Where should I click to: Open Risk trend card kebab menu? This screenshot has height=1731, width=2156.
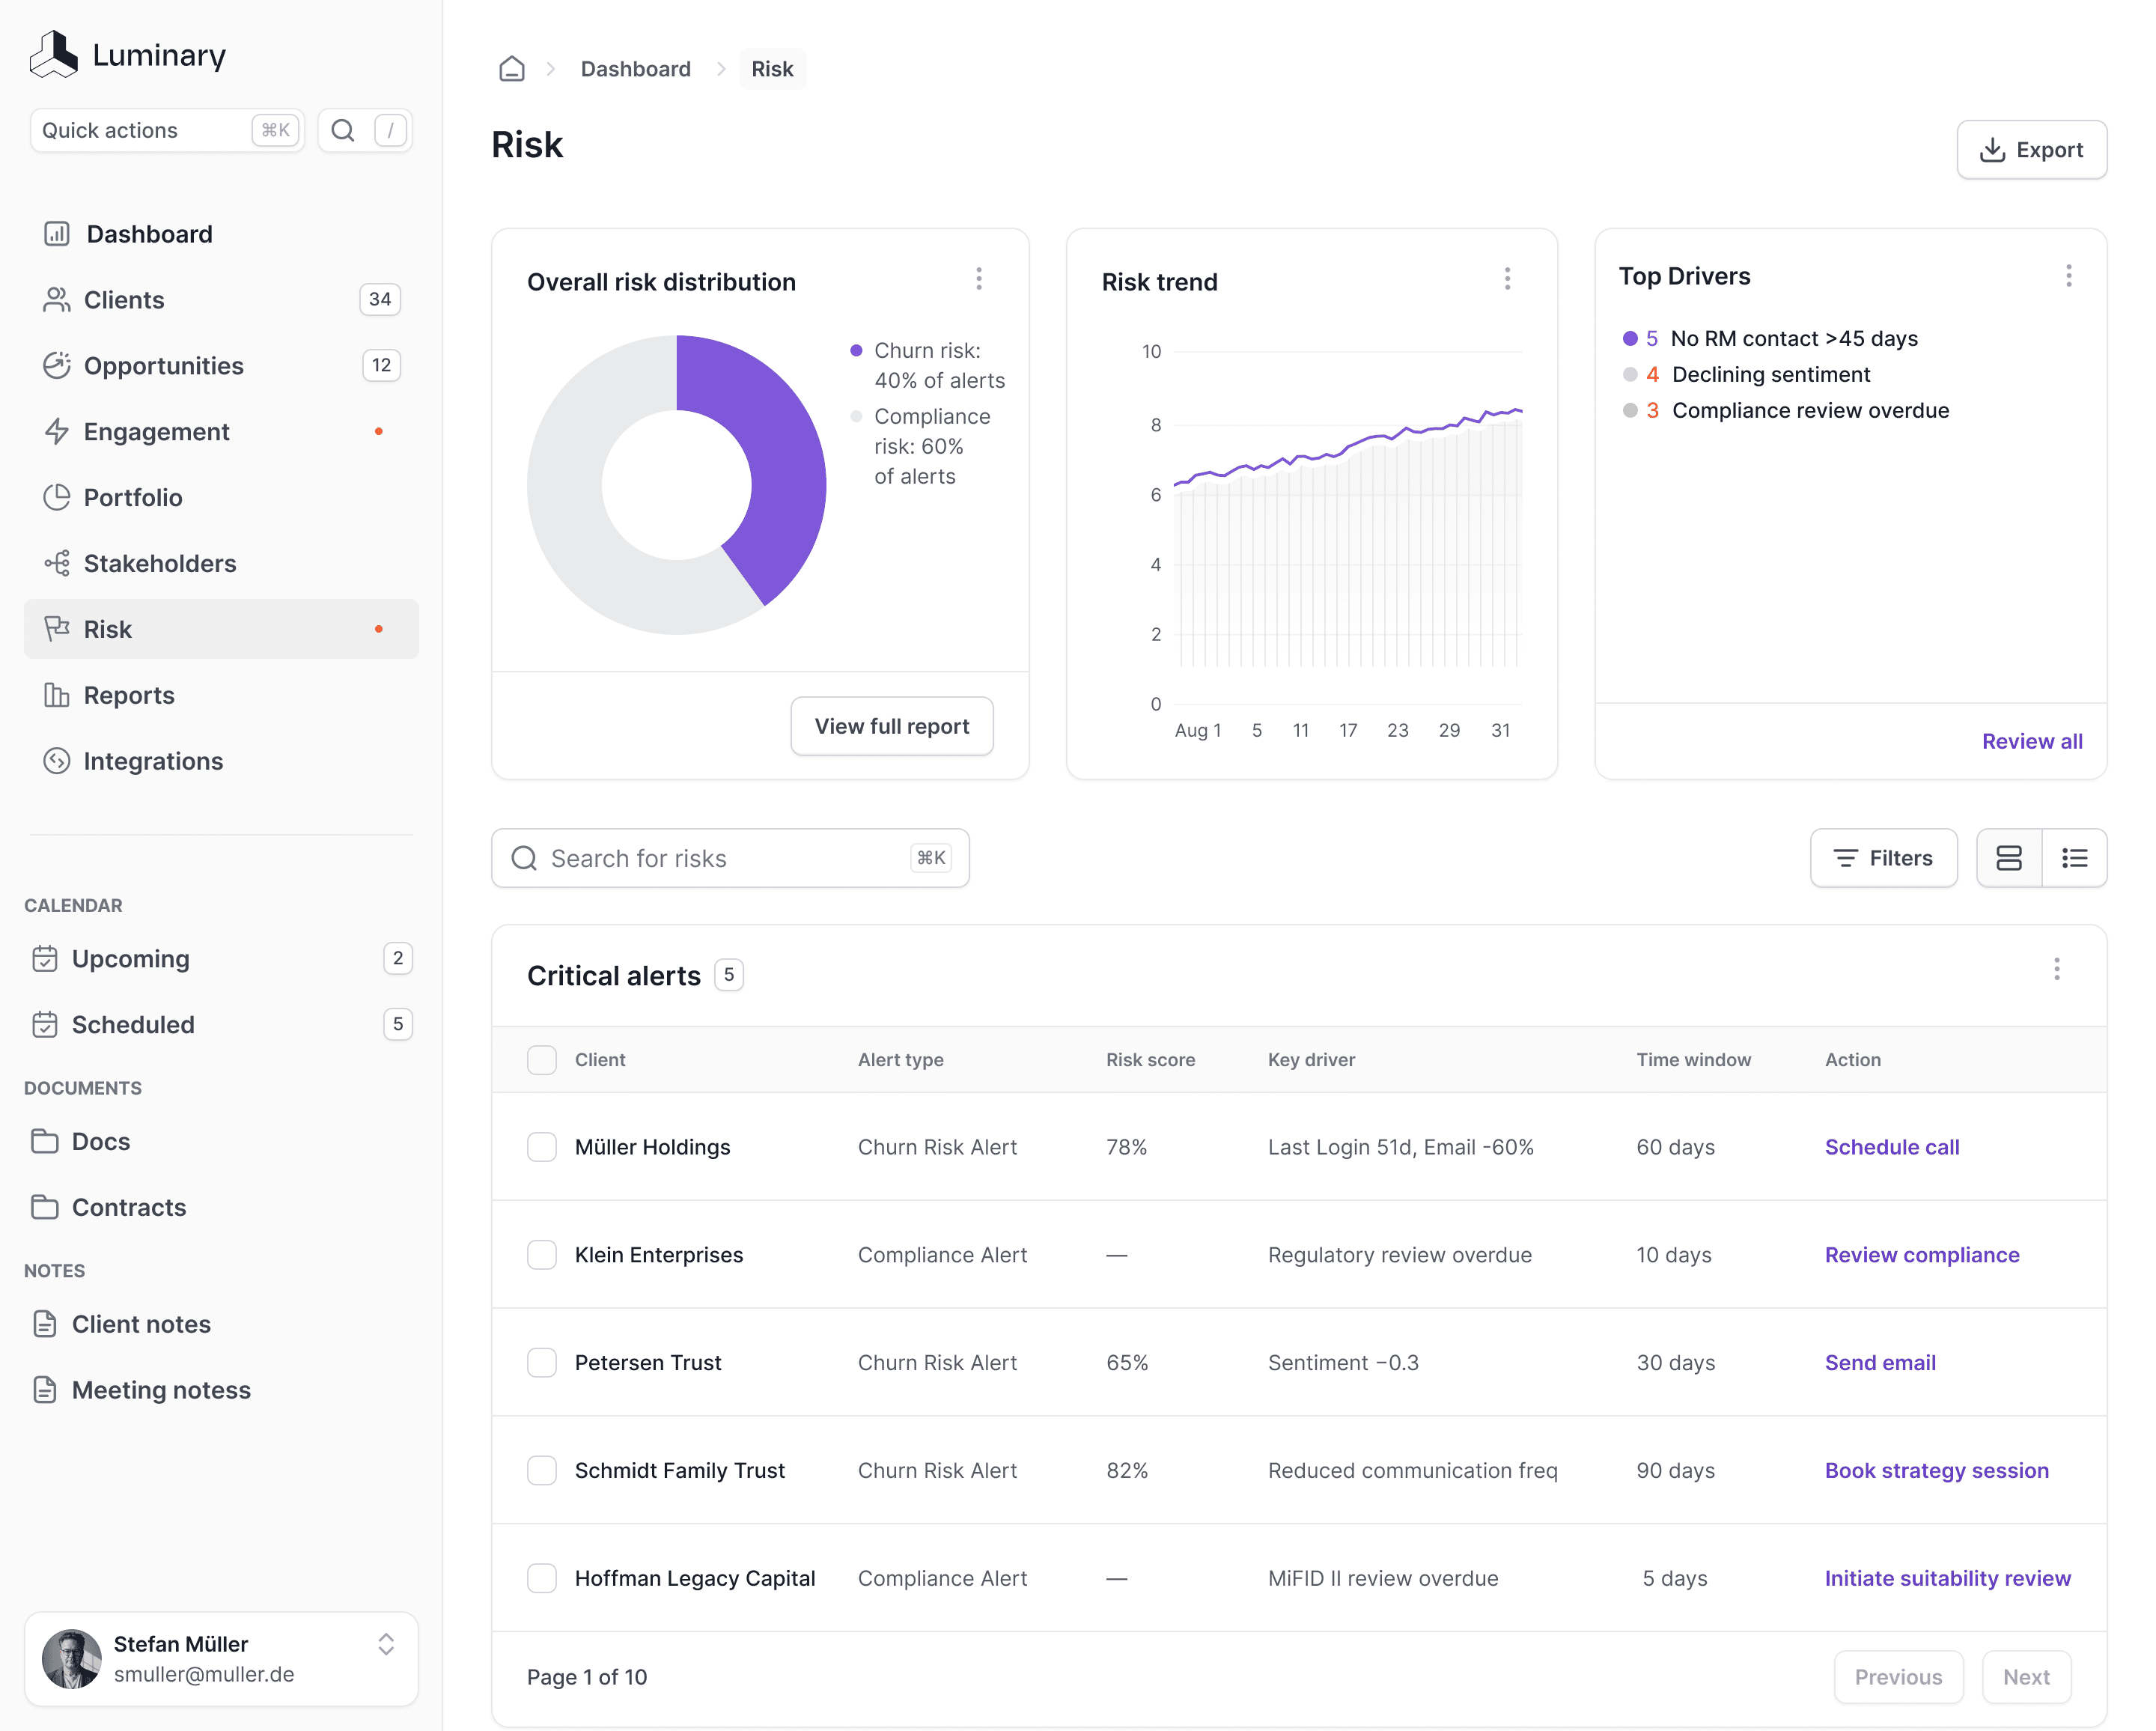pyautogui.click(x=1506, y=279)
